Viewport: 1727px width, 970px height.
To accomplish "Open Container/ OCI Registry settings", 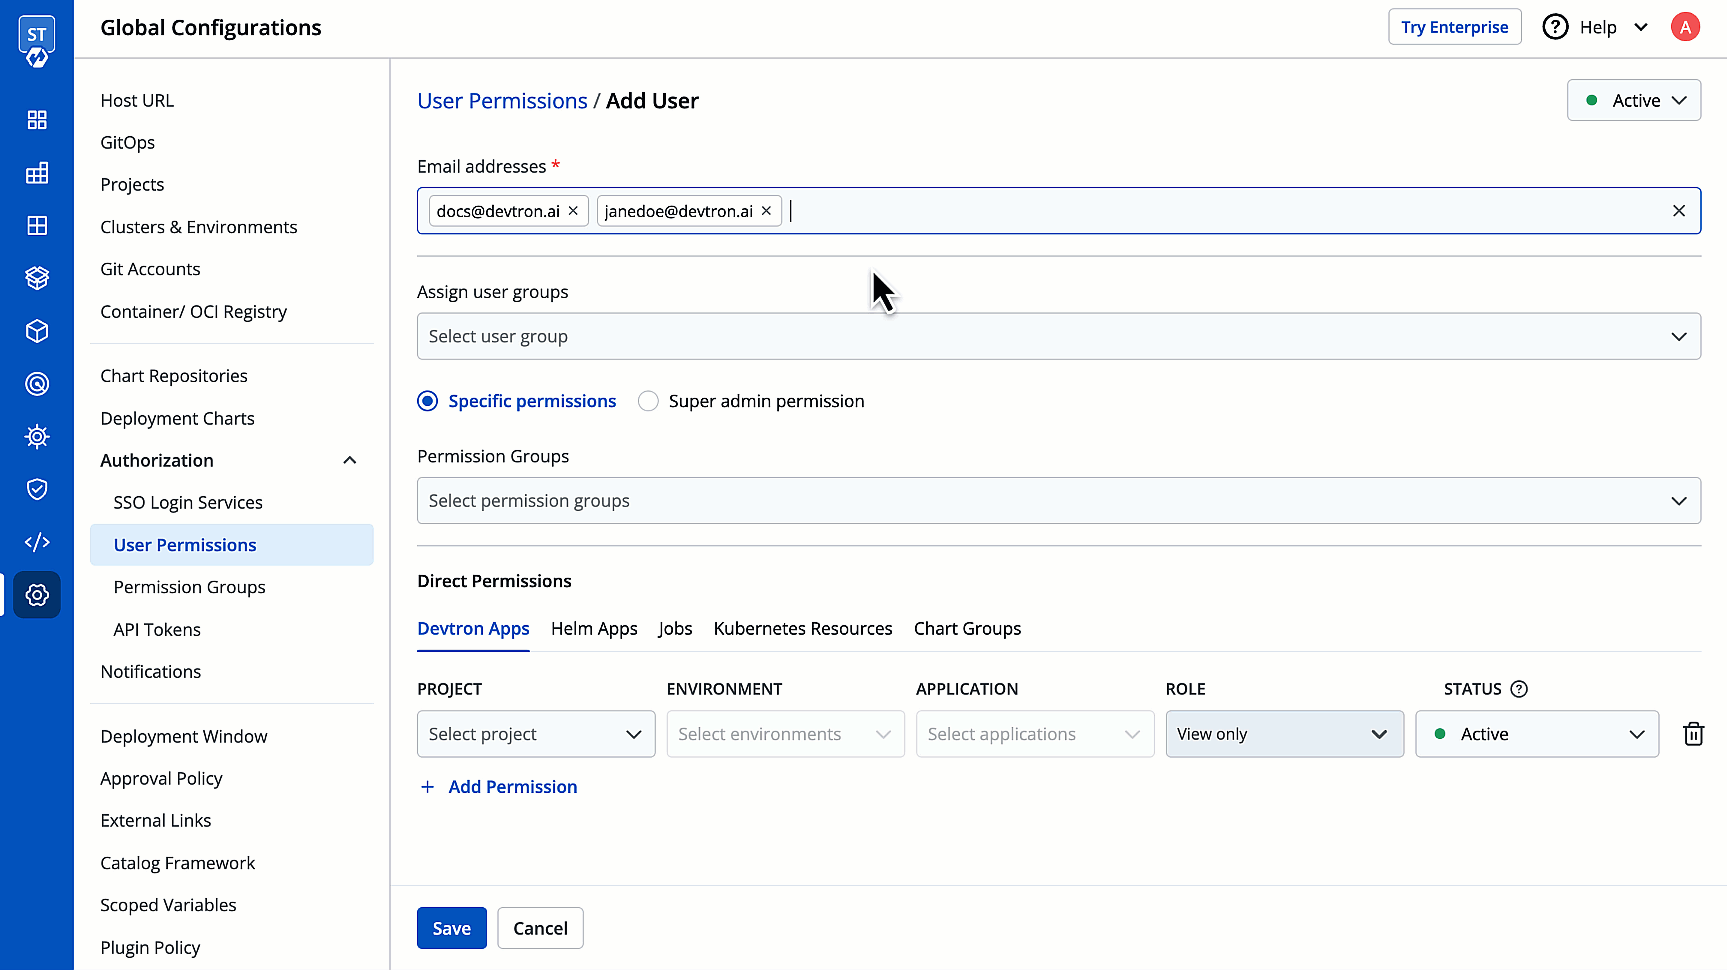I will (194, 312).
